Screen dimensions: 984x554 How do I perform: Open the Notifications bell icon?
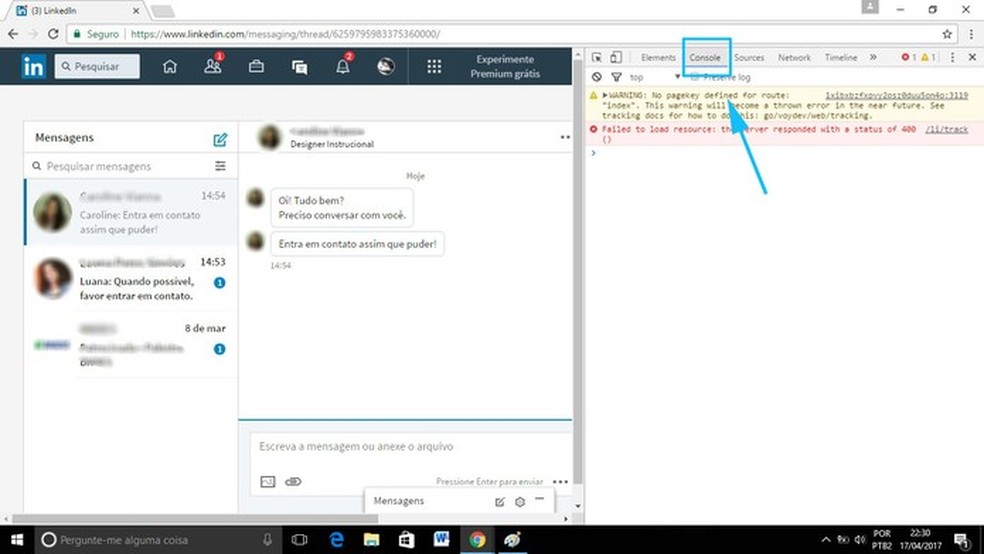click(x=343, y=65)
